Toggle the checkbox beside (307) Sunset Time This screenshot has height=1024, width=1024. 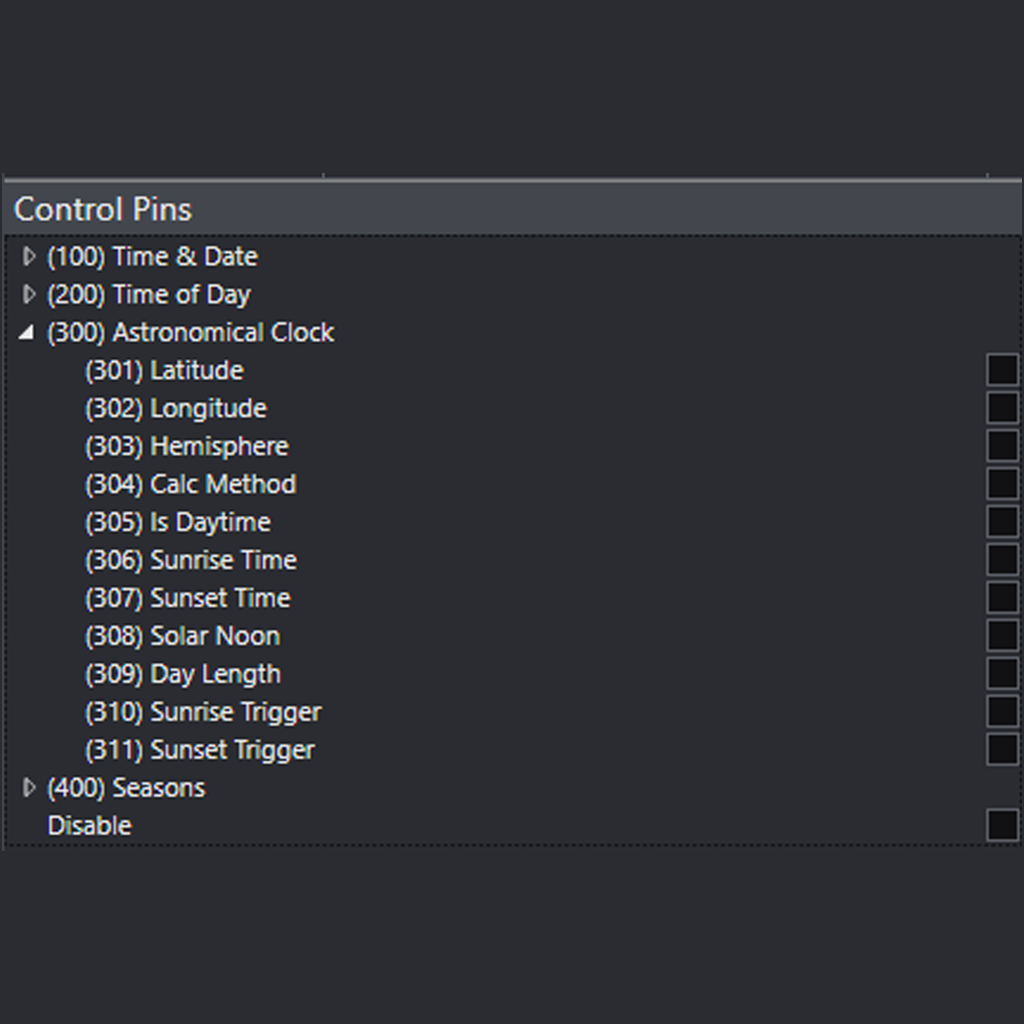click(x=1001, y=597)
